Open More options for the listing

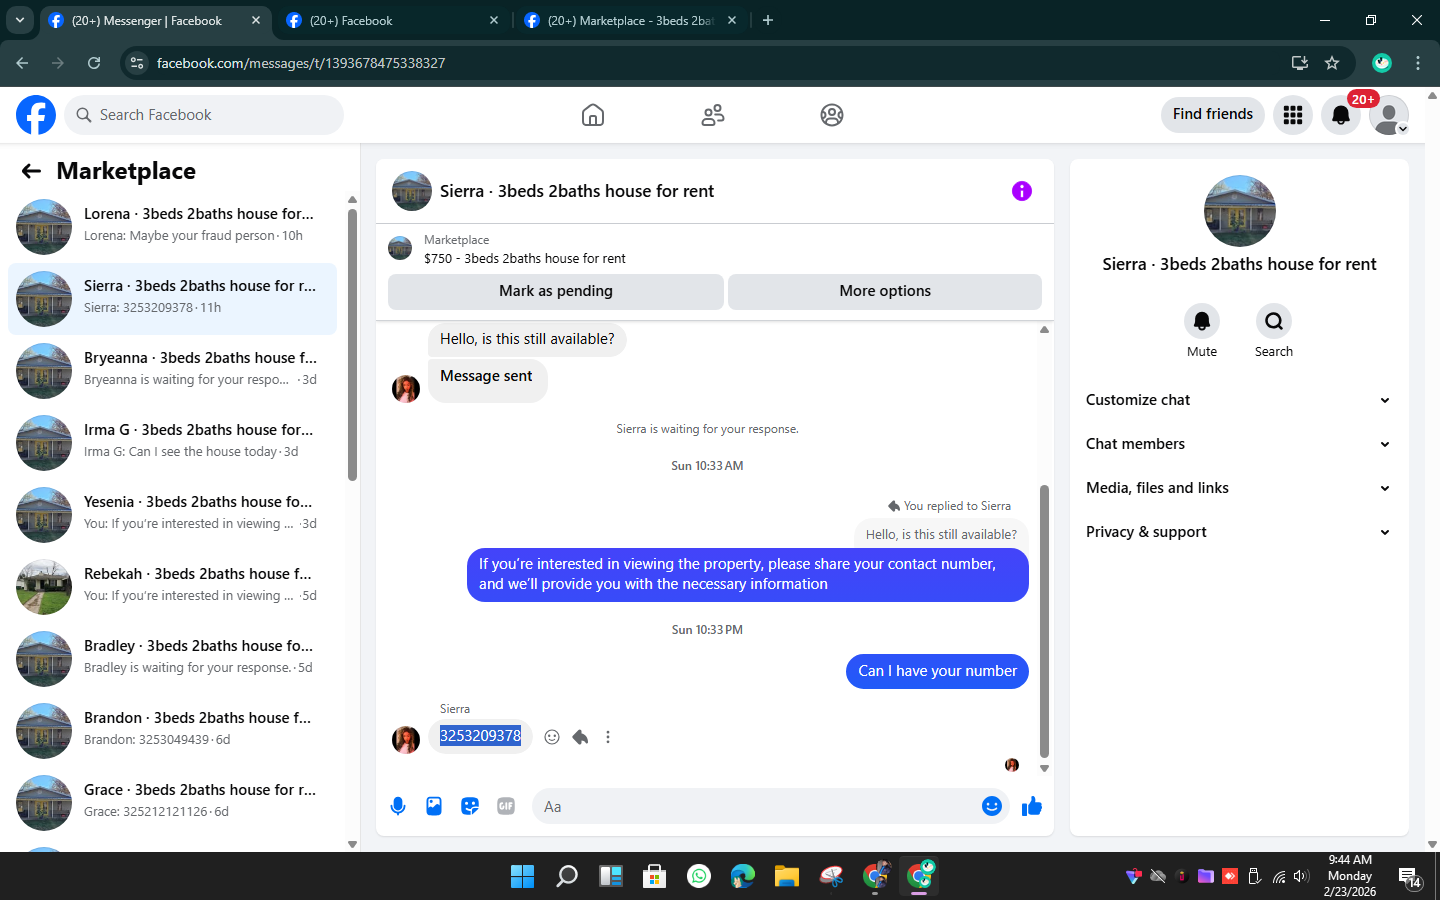tap(885, 291)
